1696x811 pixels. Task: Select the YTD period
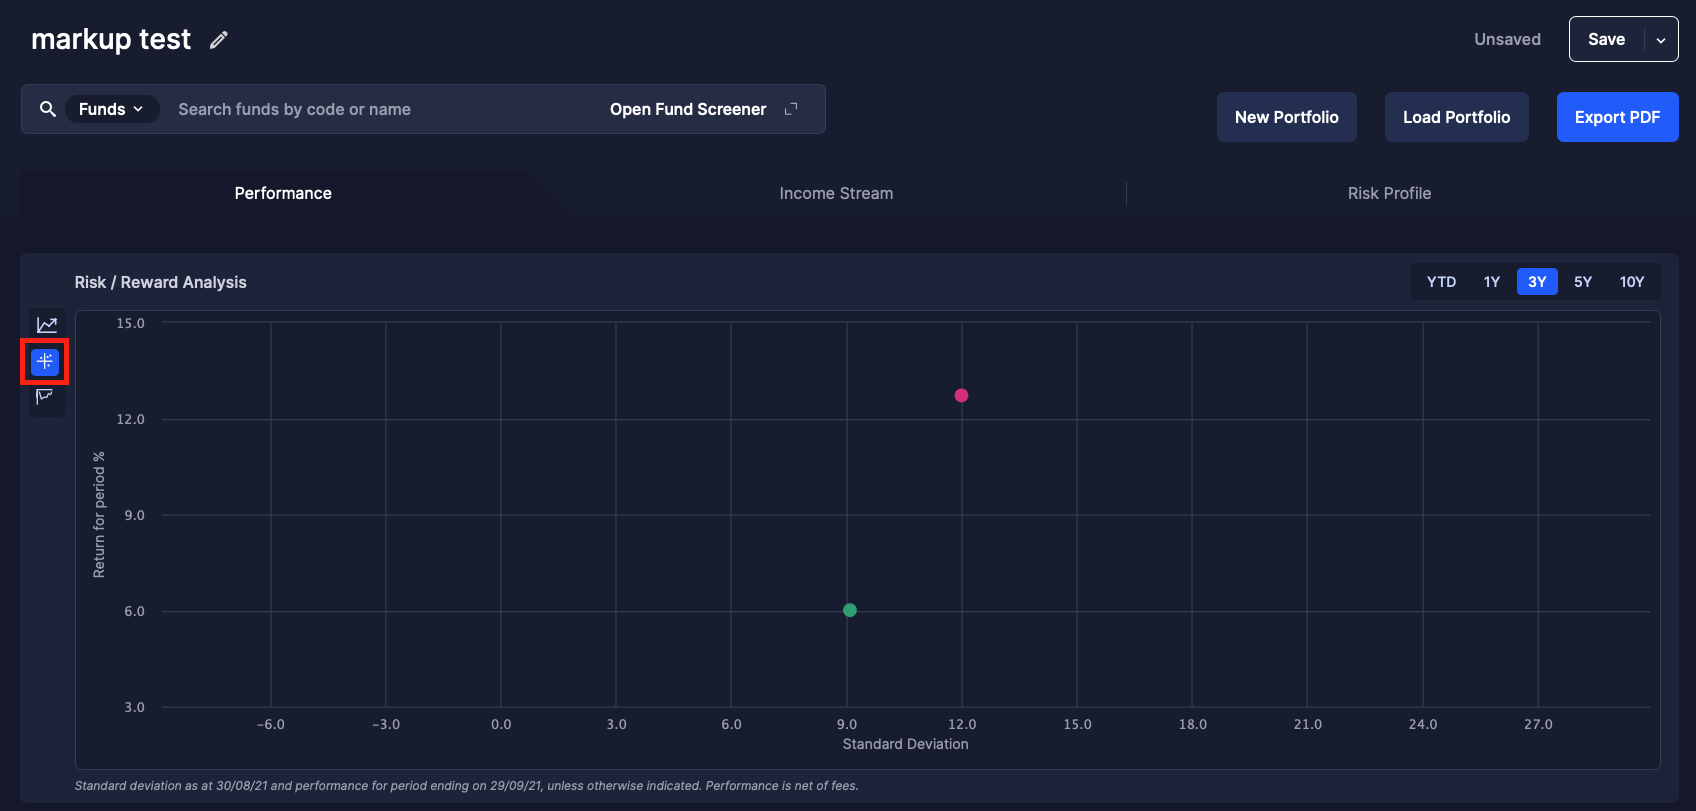(1441, 282)
